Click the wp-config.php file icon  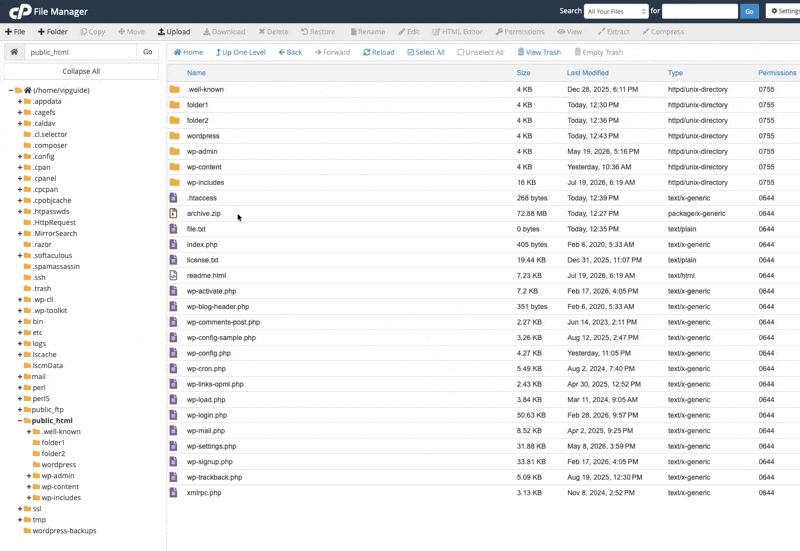[173, 353]
